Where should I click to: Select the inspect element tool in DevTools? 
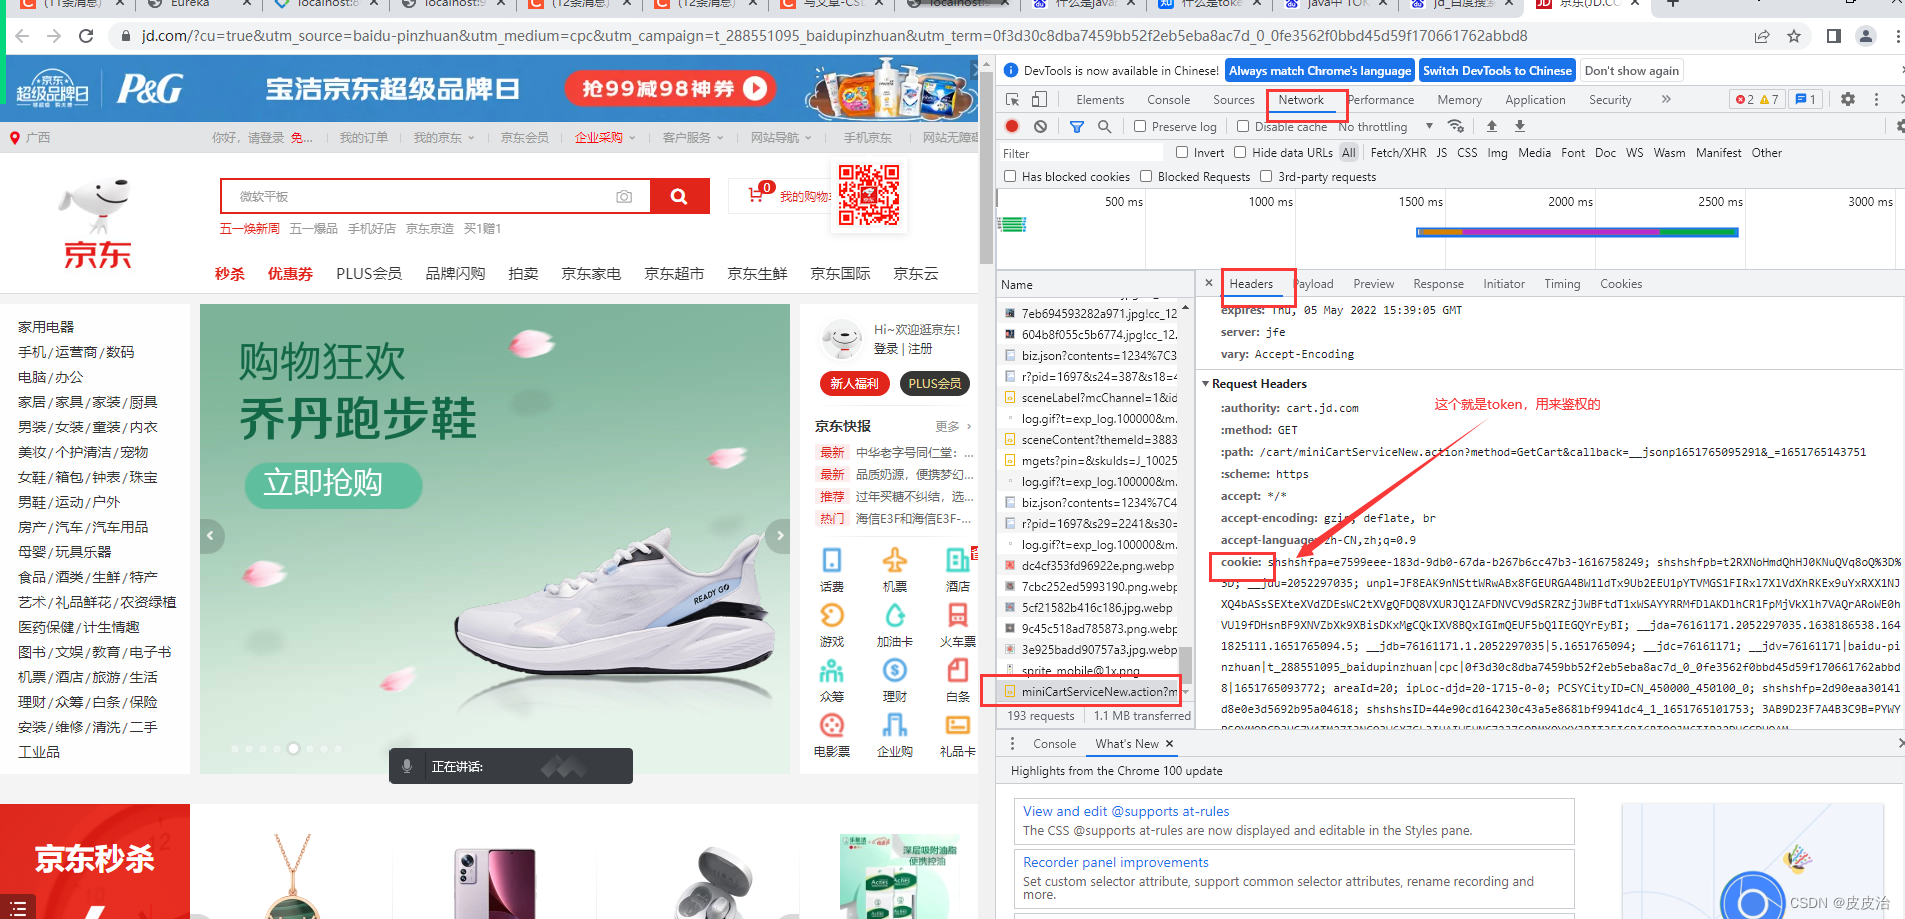(x=1012, y=99)
